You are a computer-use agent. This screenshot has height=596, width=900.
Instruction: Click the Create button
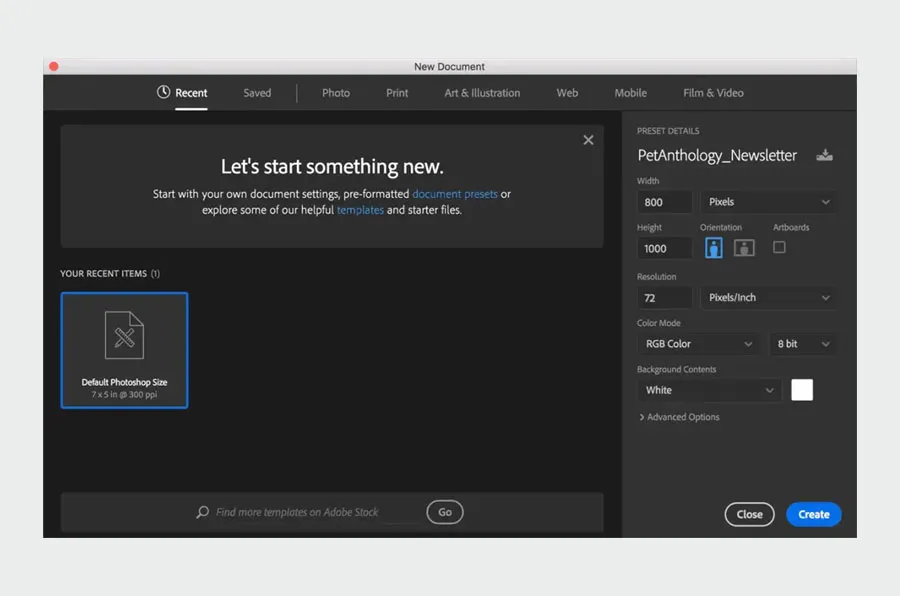(813, 514)
